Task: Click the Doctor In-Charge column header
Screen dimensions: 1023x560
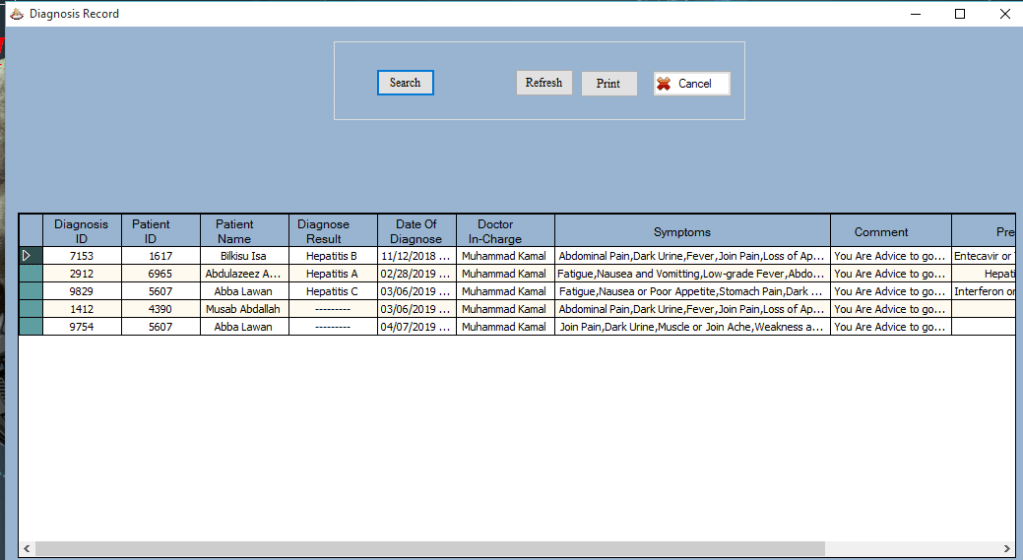Action: tap(495, 231)
